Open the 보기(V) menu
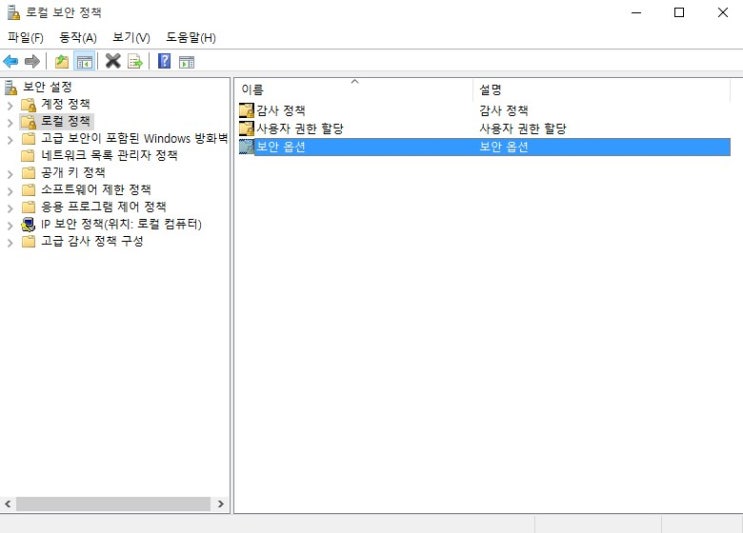743x533 pixels. (x=131, y=37)
